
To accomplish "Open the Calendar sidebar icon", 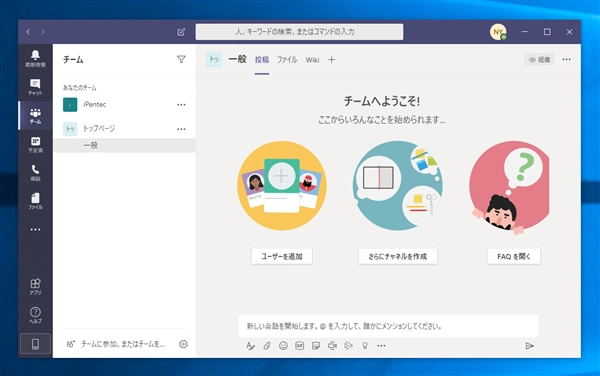I will pyautogui.click(x=35, y=145).
